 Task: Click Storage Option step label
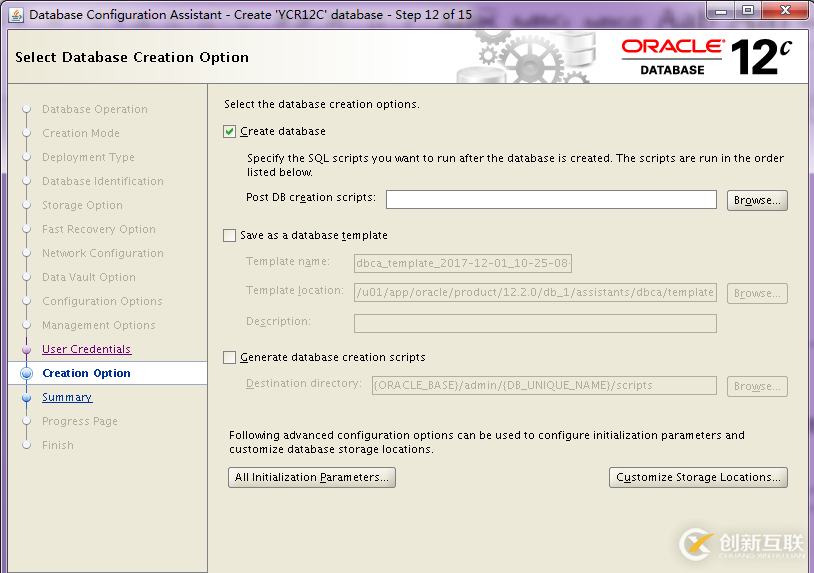point(83,205)
